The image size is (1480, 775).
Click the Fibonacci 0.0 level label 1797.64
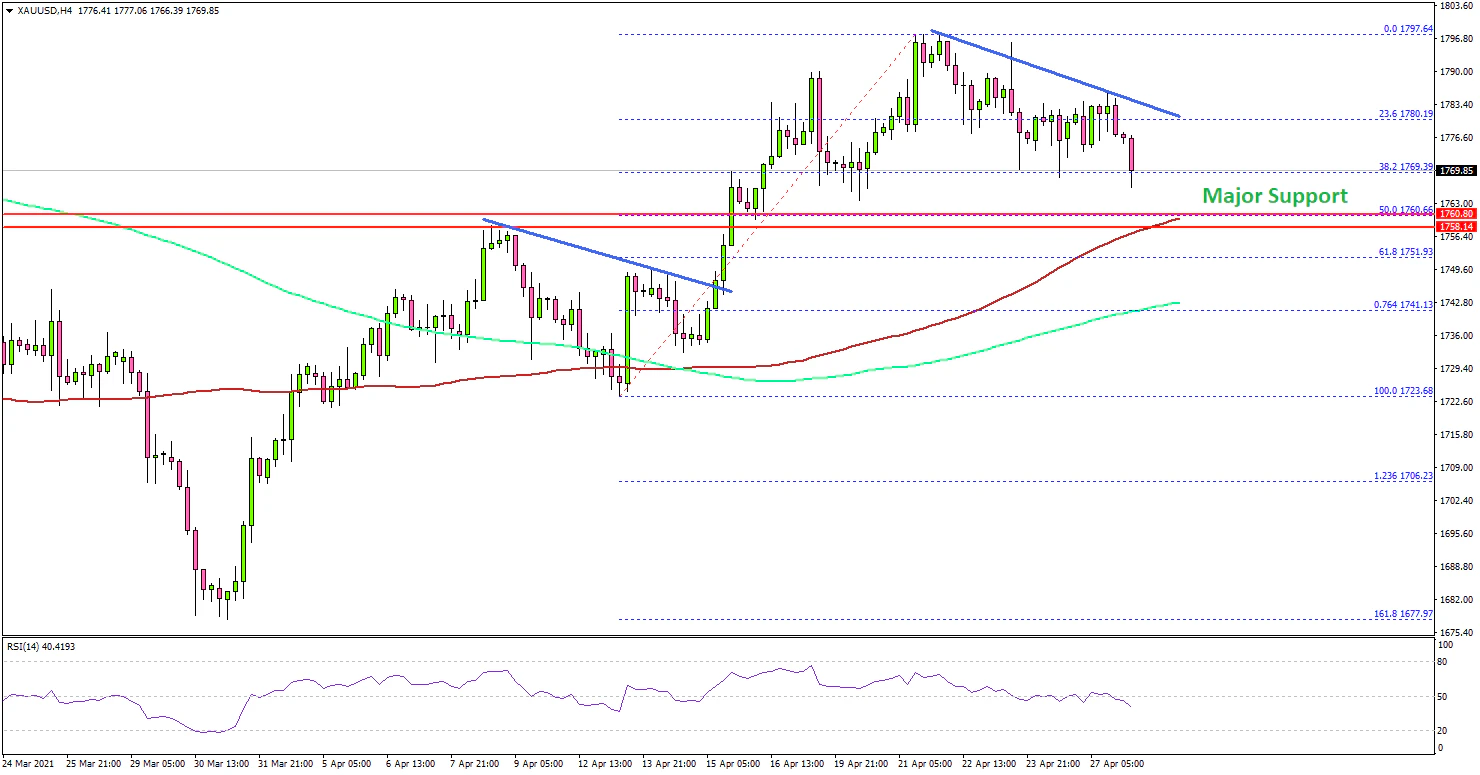[x=1407, y=29]
